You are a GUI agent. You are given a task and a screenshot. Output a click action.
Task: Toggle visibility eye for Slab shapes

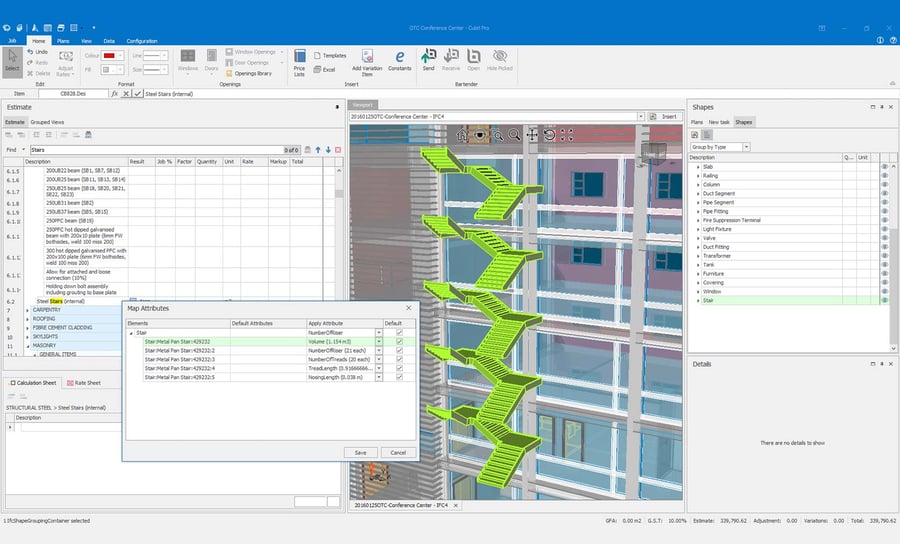click(x=885, y=167)
